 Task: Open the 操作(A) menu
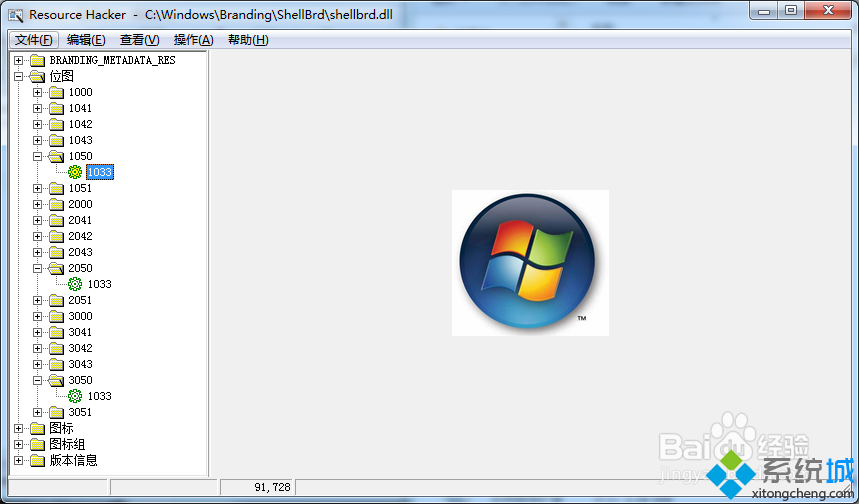point(193,40)
